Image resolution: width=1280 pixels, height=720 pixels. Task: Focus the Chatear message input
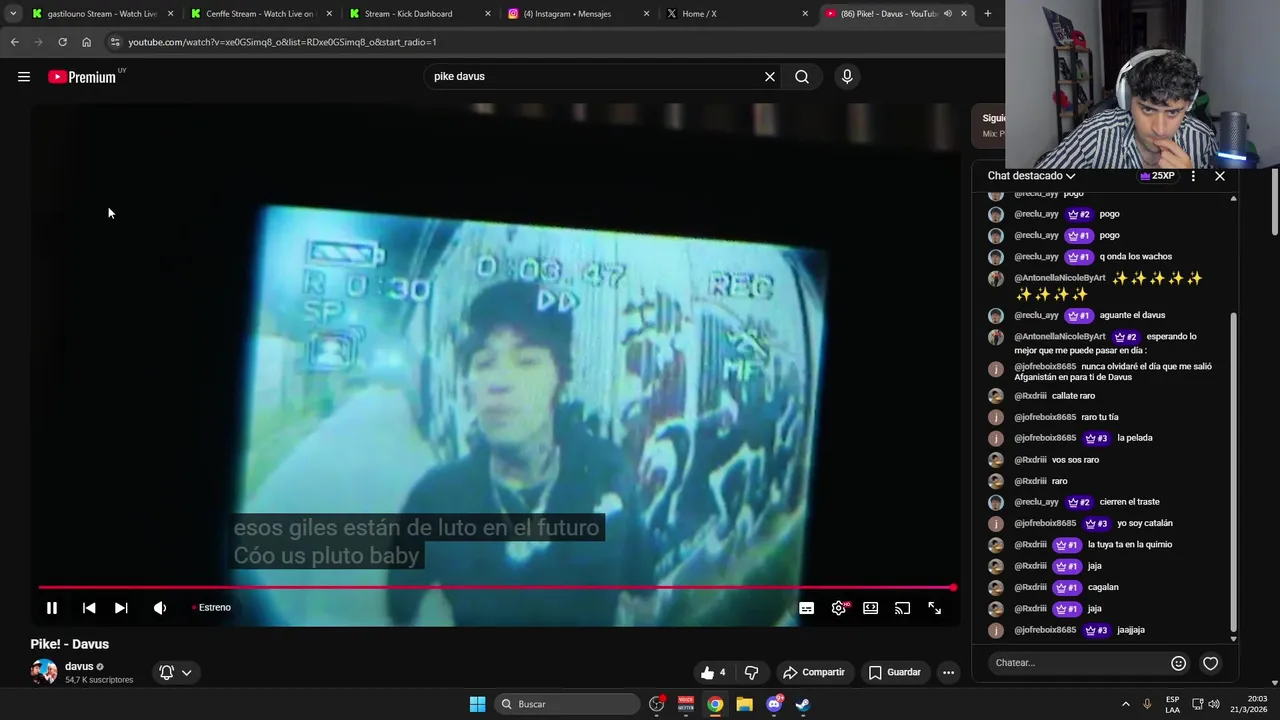[1078, 663]
